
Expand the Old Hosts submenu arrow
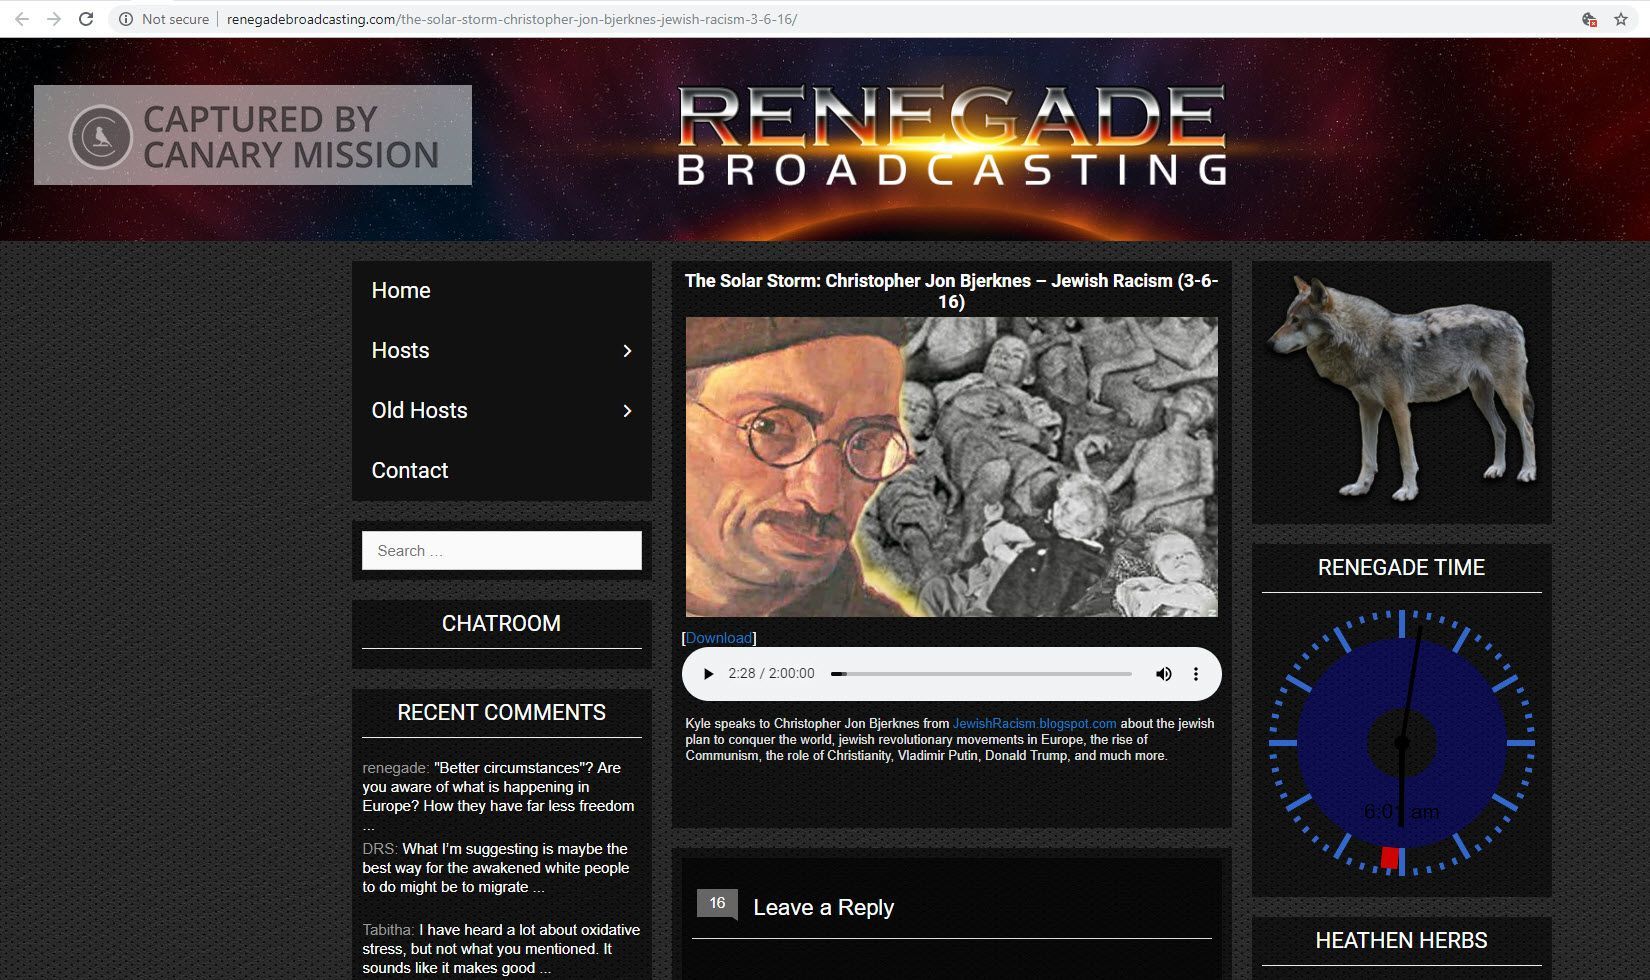(627, 411)
